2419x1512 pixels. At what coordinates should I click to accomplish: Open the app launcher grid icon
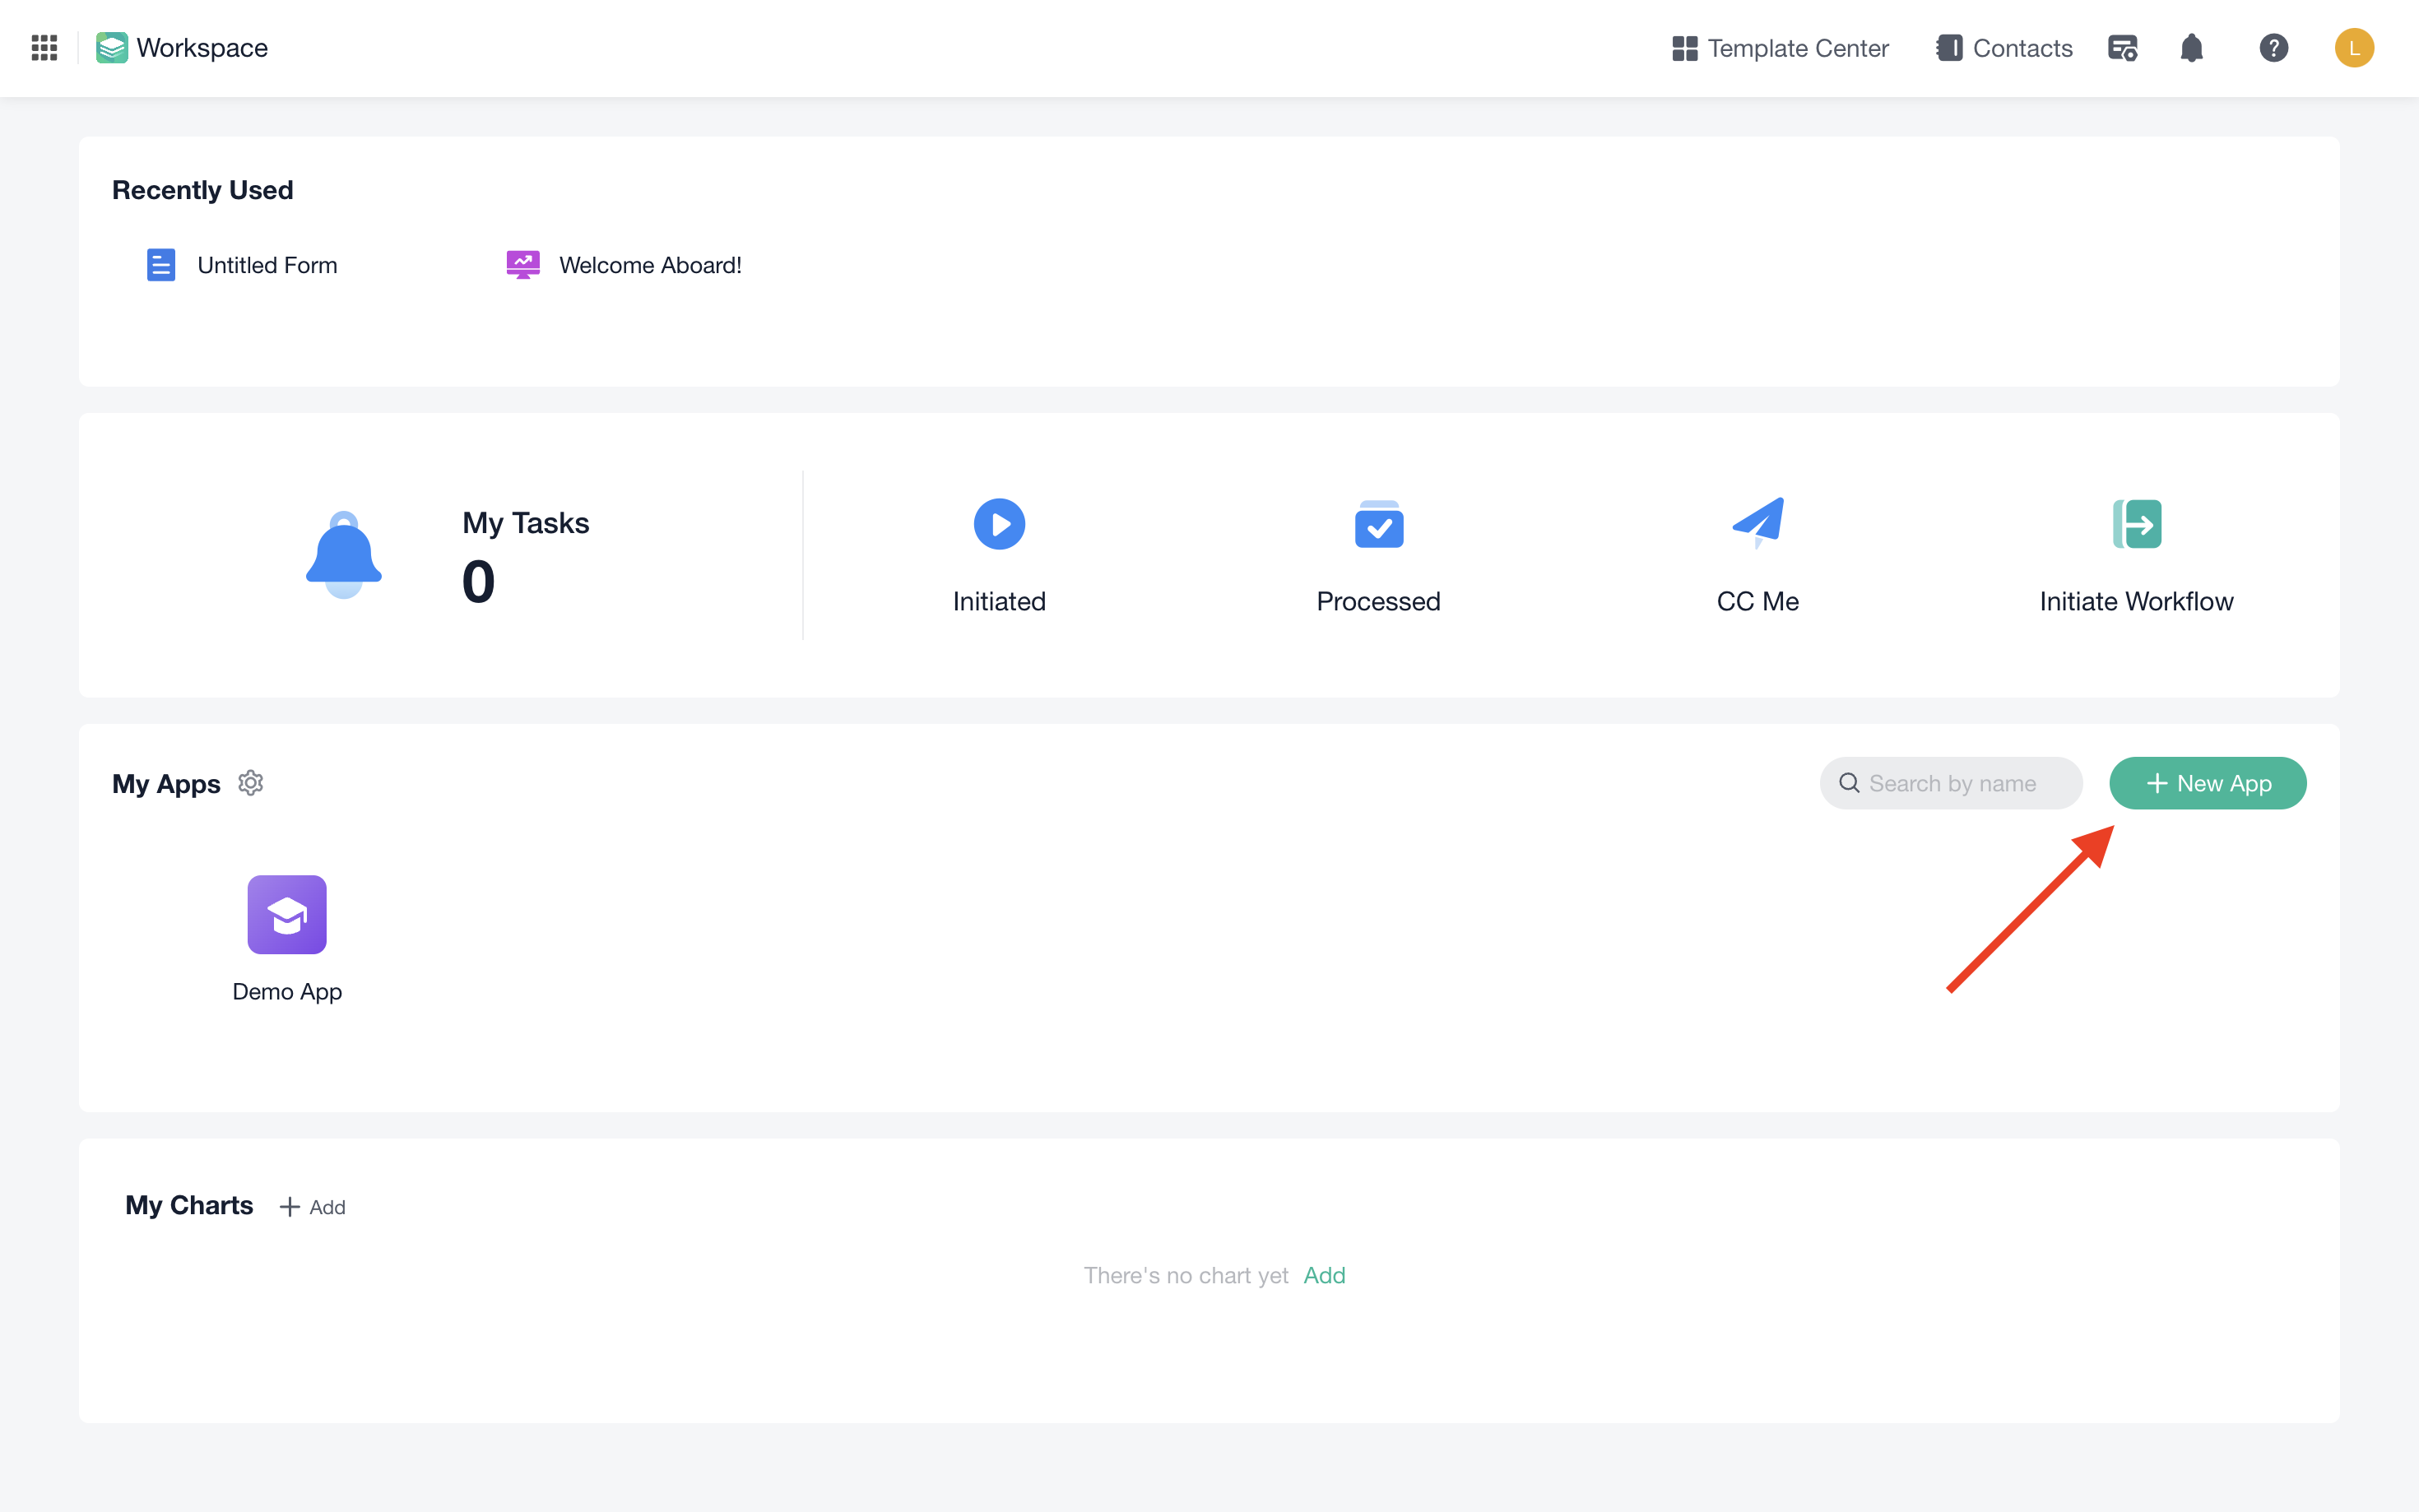[44, 48]
